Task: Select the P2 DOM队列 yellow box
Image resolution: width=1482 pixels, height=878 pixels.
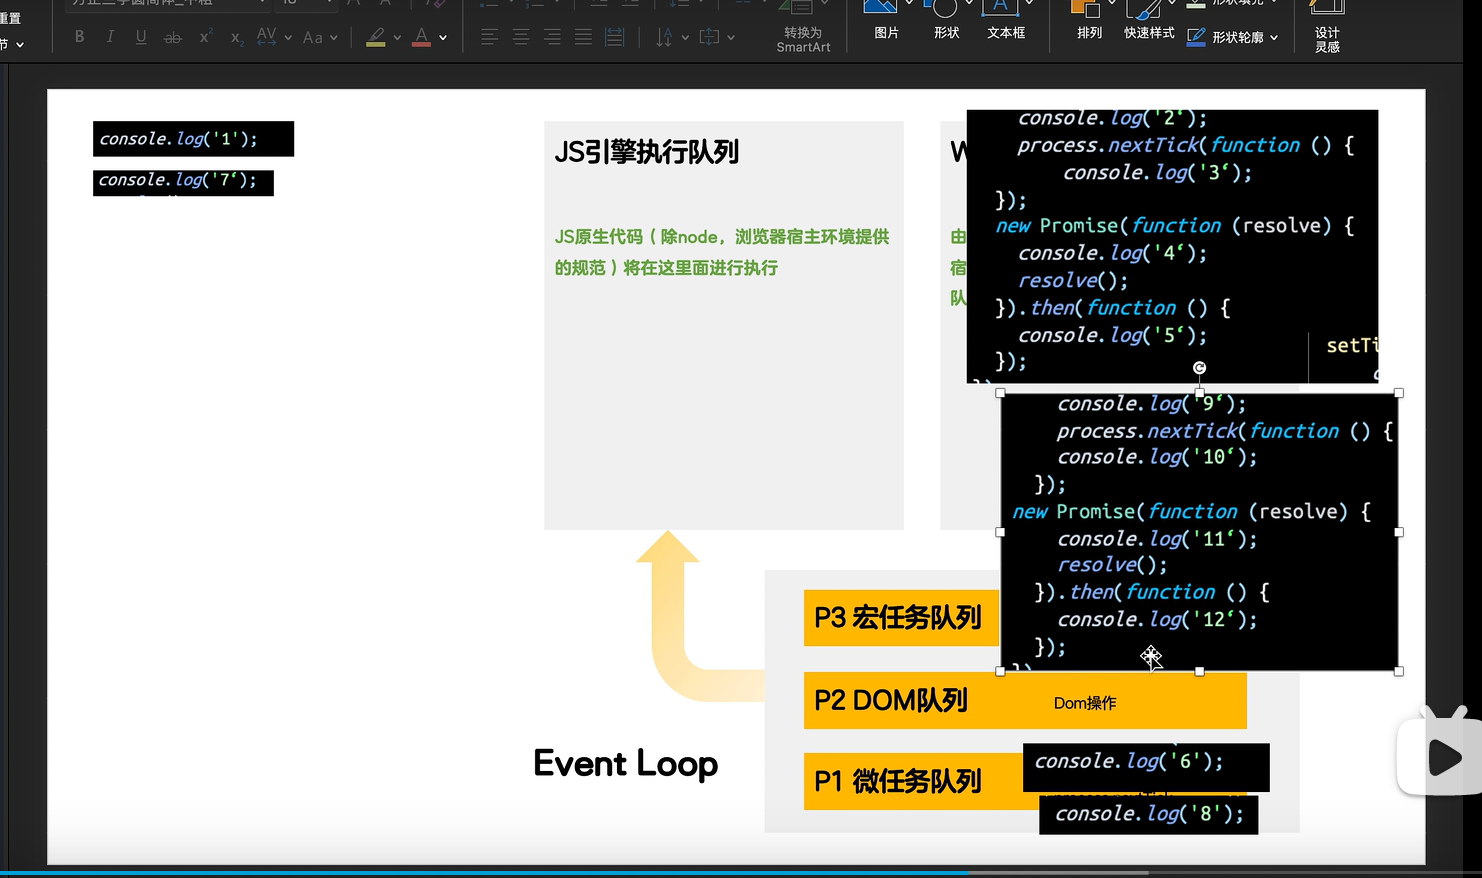Action: 900,700
